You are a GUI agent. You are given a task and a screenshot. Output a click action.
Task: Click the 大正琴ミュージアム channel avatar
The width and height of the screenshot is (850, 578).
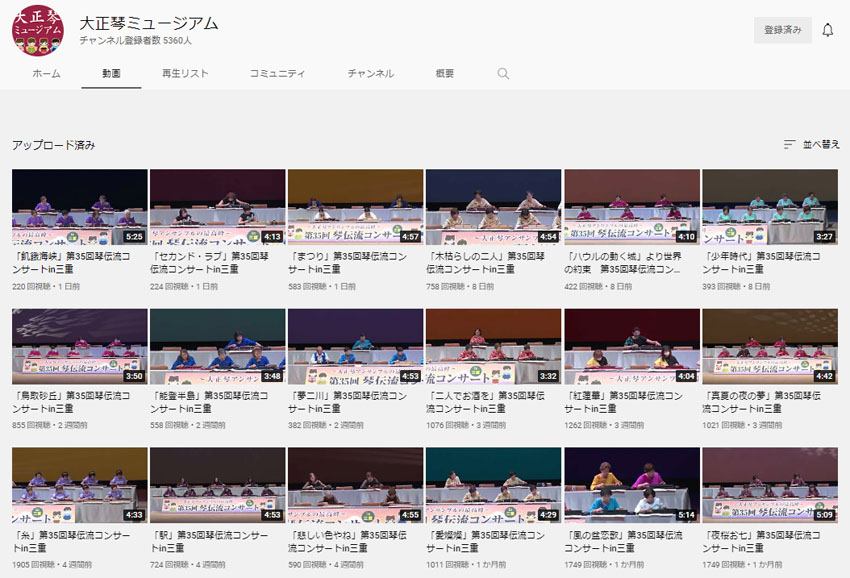[x=37, y=31]
